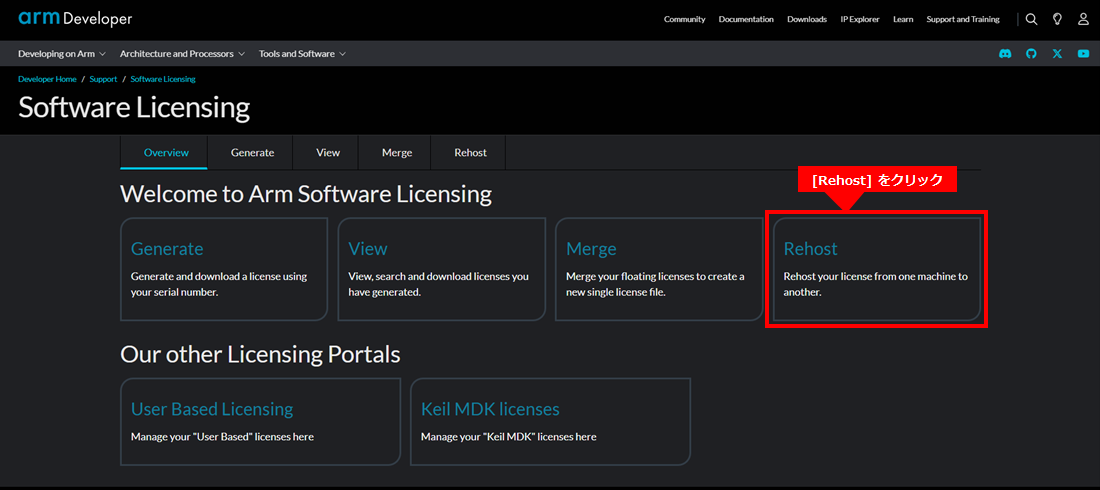Open the Generate card heading
The width and height of the screenshot is (1100, 490).
[x=167, y=249]
